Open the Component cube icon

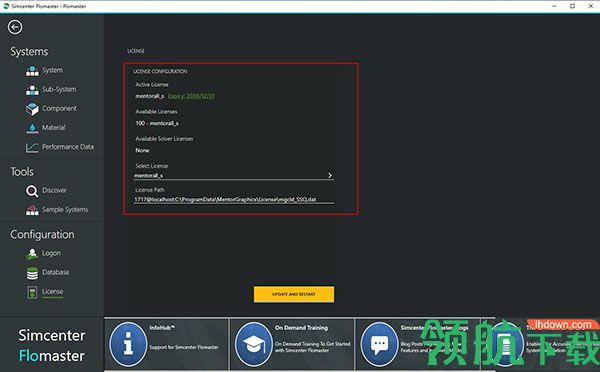pos(32,109)
